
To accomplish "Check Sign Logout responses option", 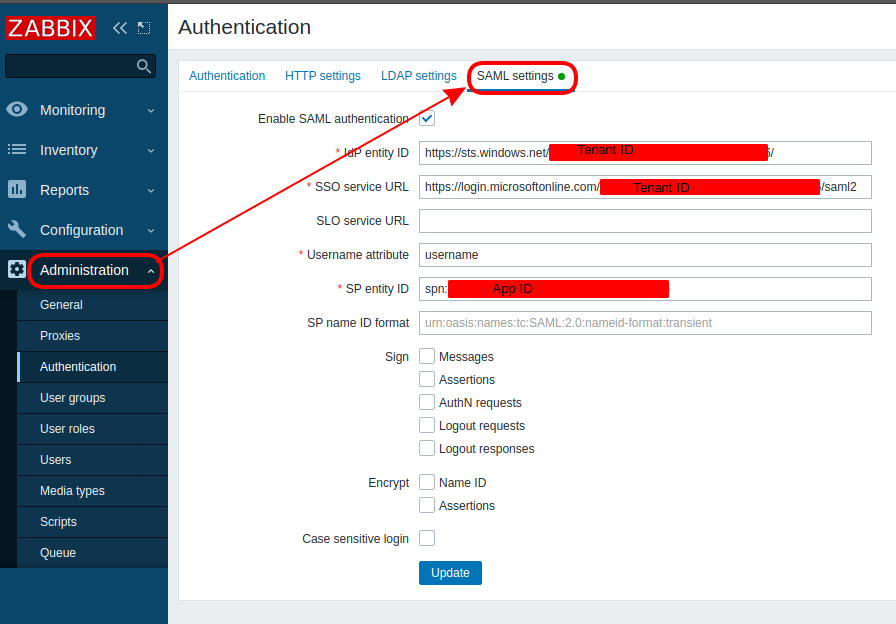I will (427, 448).
